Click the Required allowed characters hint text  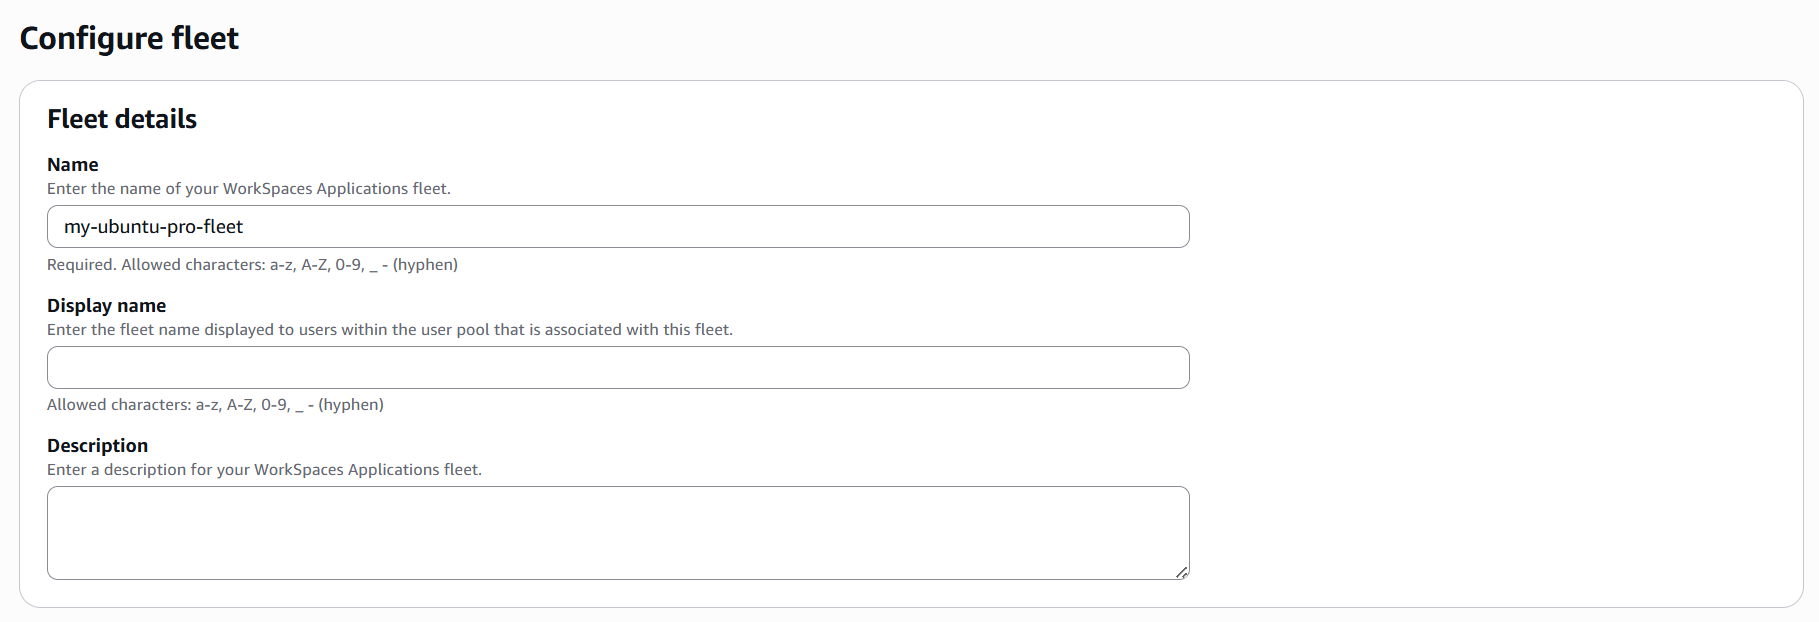(252, 264)
